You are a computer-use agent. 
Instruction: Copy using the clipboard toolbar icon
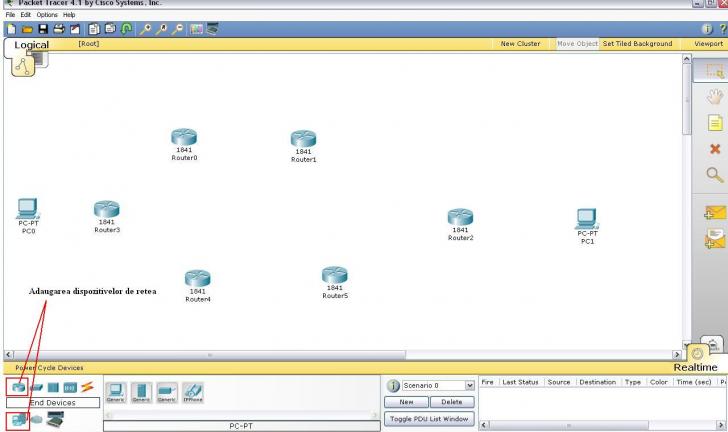[94, 29]
